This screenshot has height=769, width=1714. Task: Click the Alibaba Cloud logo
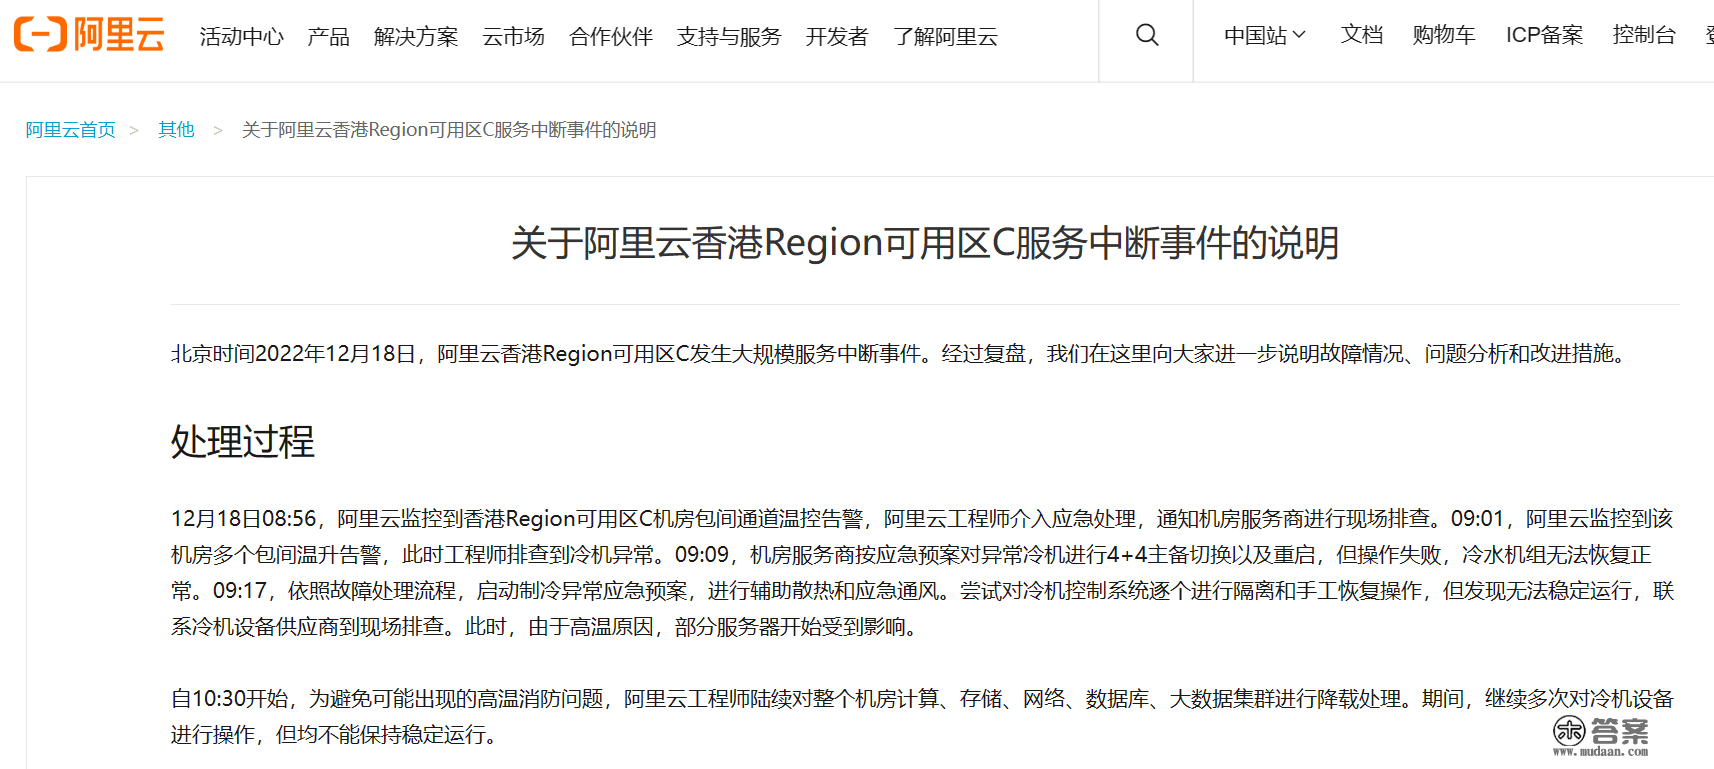click(x=89, y=35)
